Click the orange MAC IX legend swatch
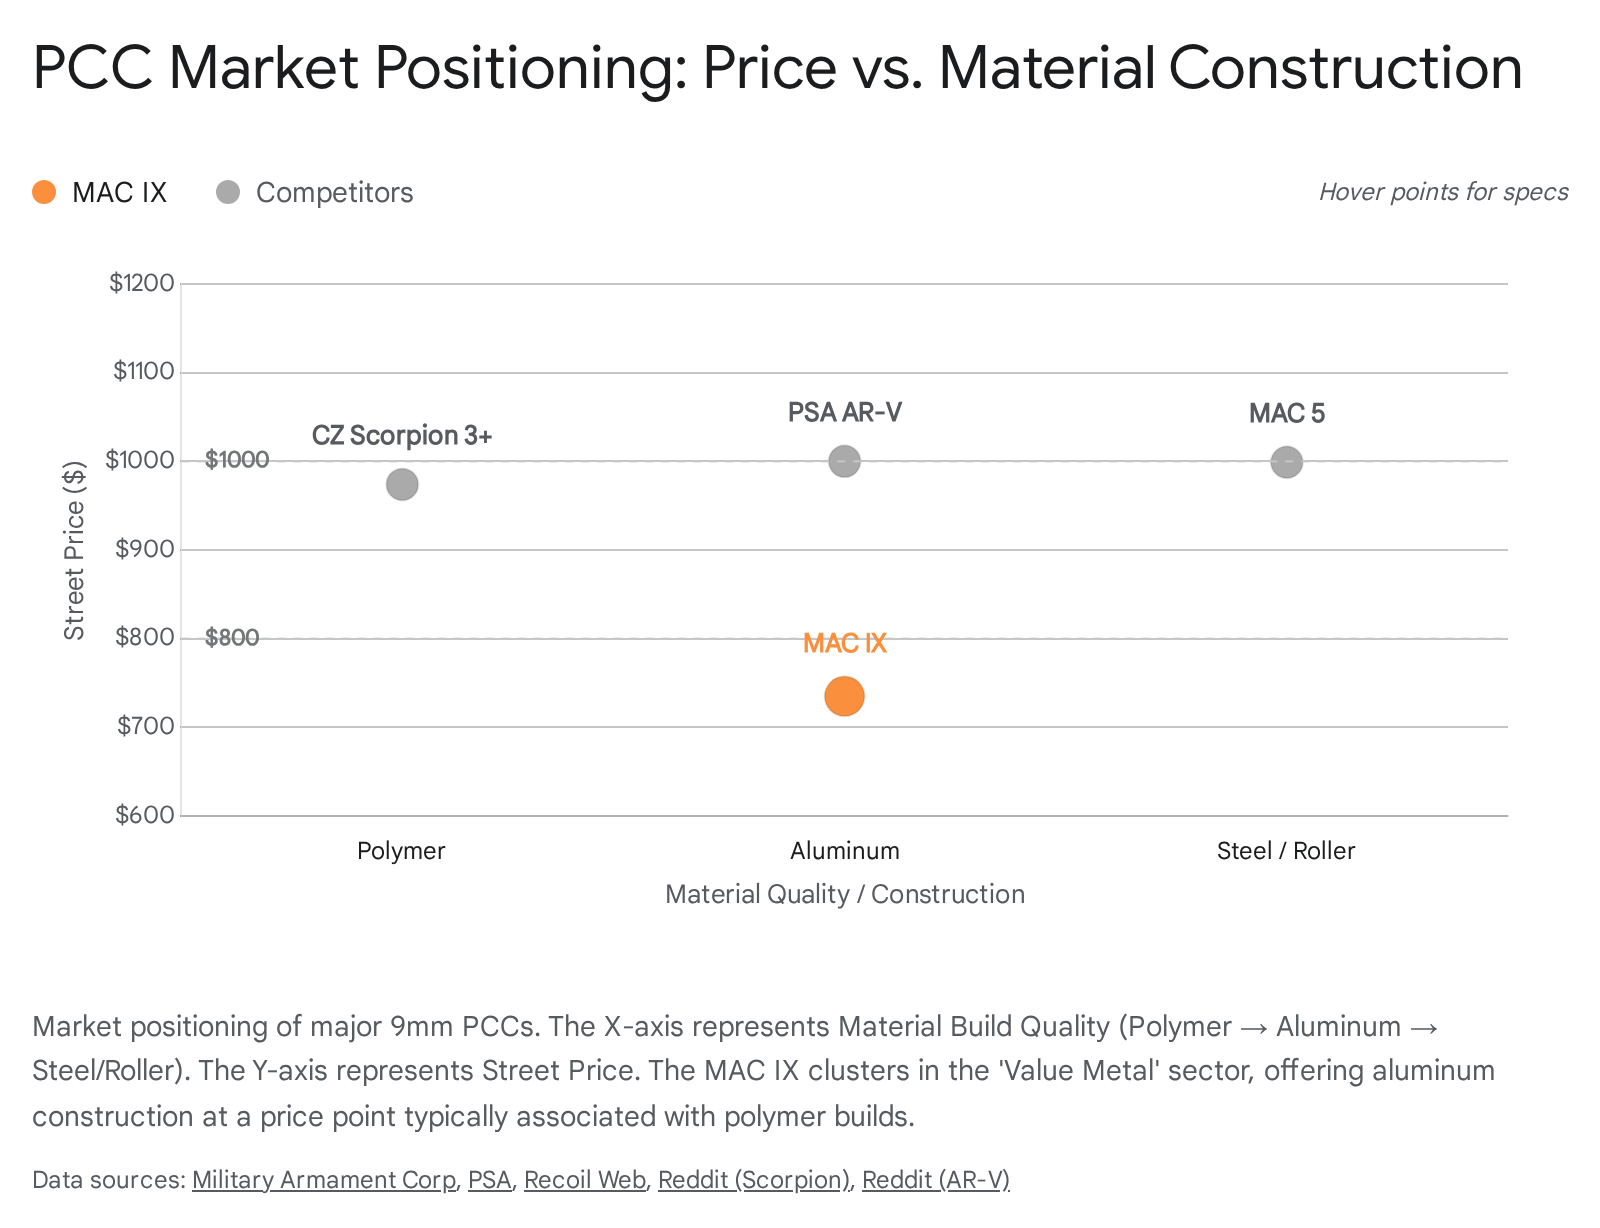 click(44, 193)
